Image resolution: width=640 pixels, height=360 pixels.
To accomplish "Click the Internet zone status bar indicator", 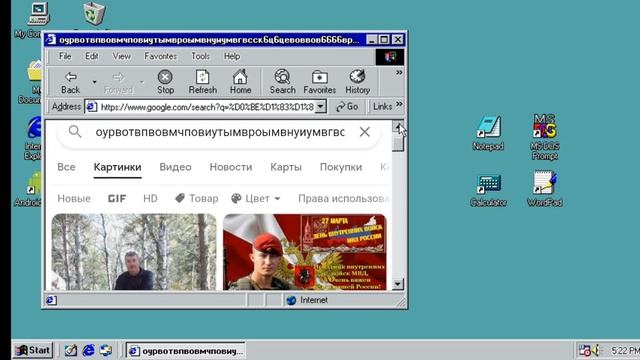I will 307,300.
